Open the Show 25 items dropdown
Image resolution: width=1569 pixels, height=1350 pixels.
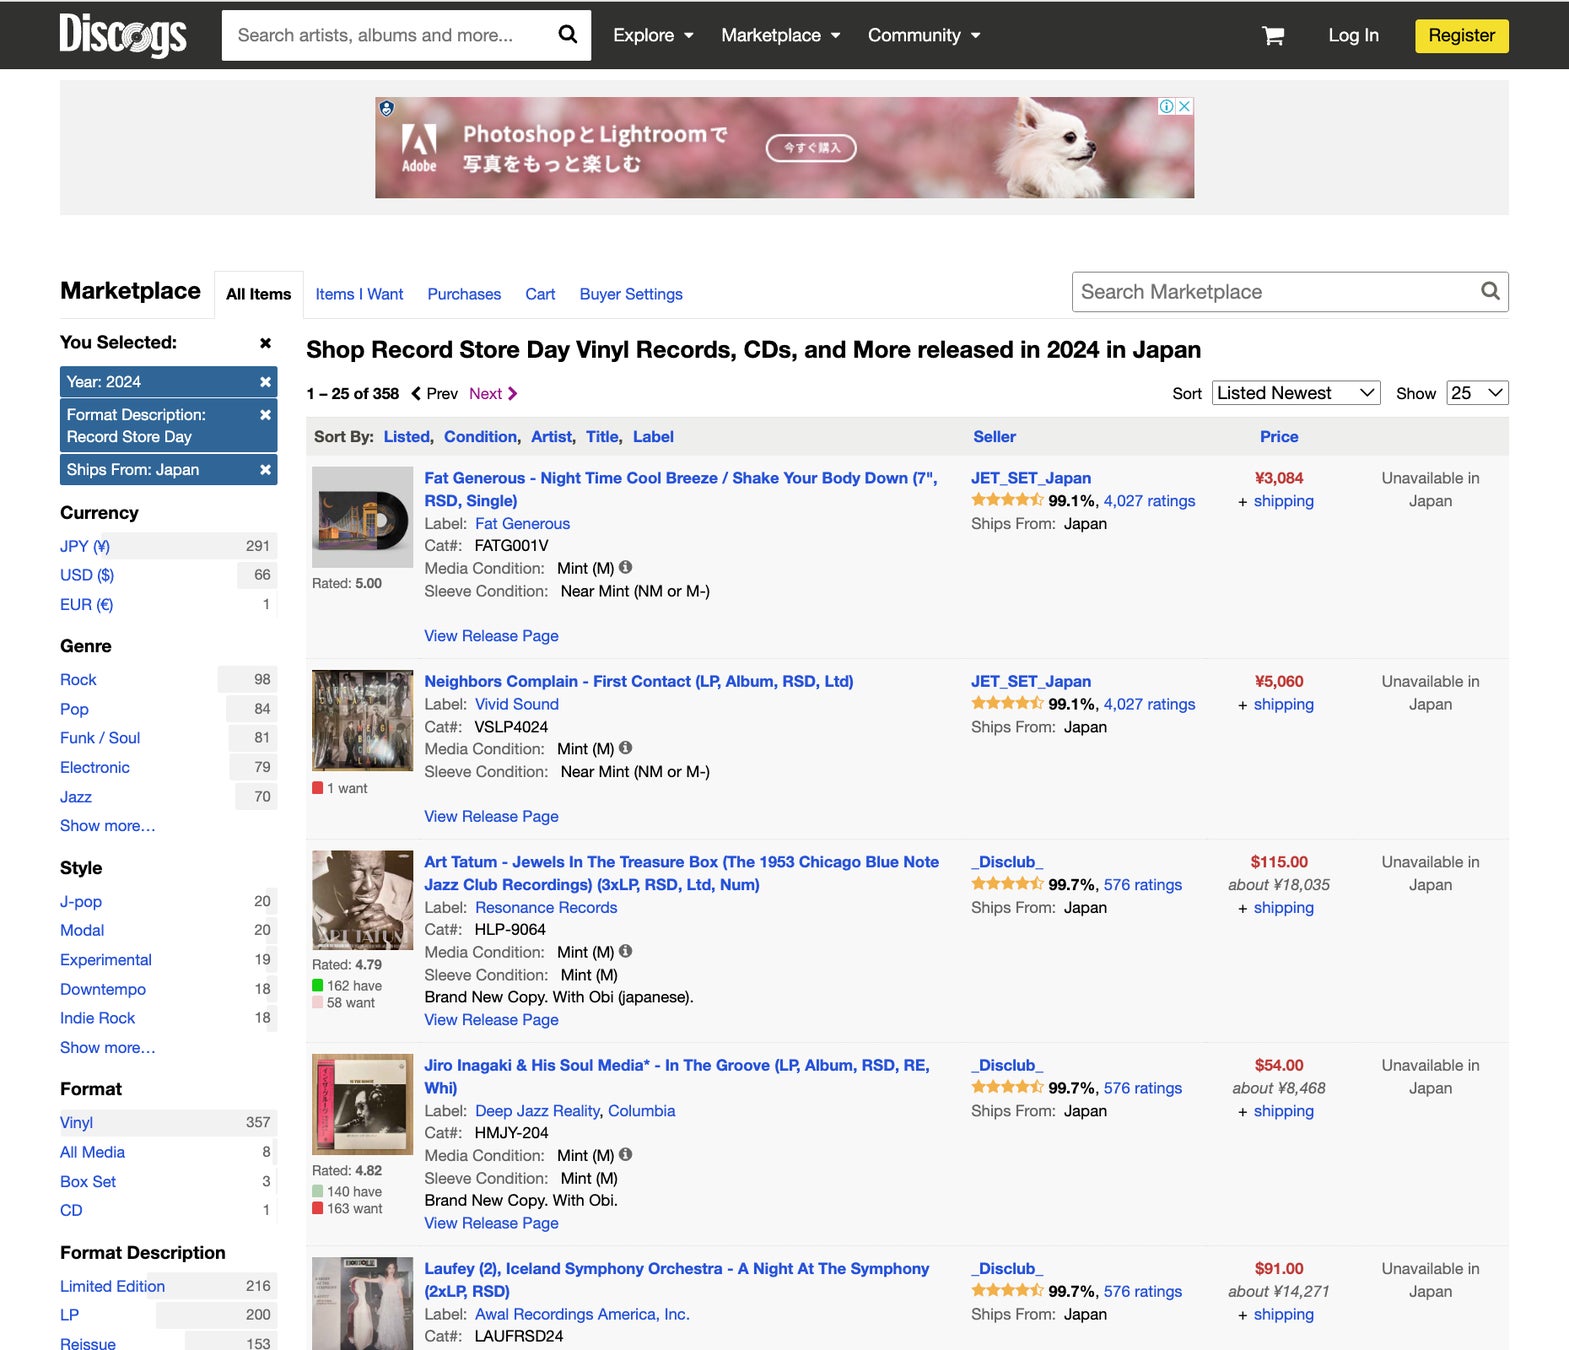1477,393
